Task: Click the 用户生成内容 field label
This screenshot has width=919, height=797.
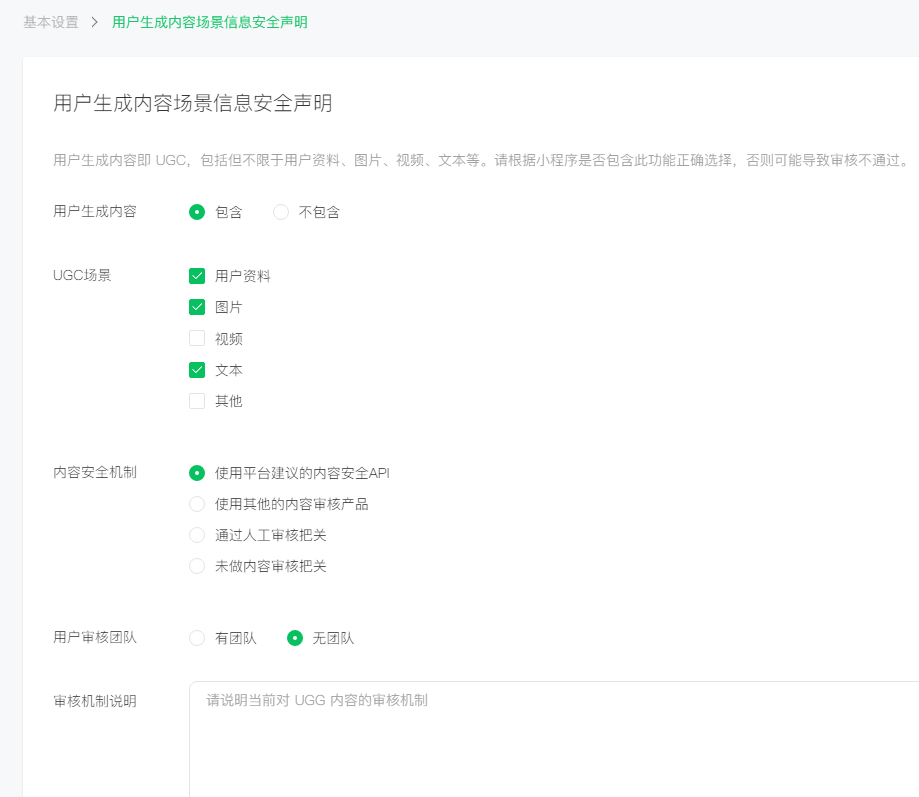Action: pos(94,211)
